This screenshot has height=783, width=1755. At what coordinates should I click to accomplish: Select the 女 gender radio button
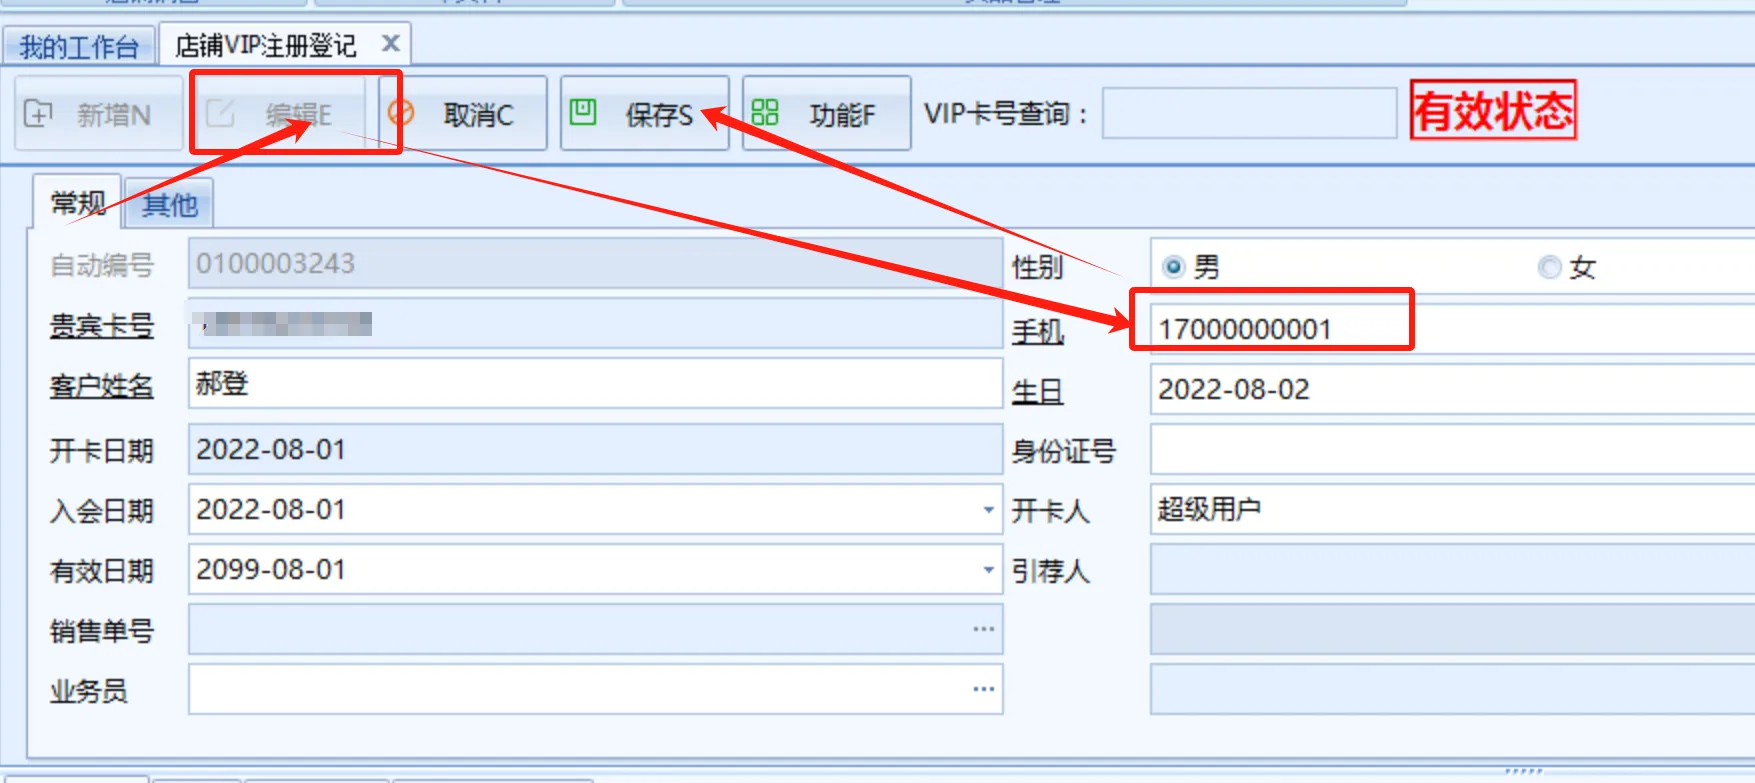pyautogui.click(x=1549, y=267)
